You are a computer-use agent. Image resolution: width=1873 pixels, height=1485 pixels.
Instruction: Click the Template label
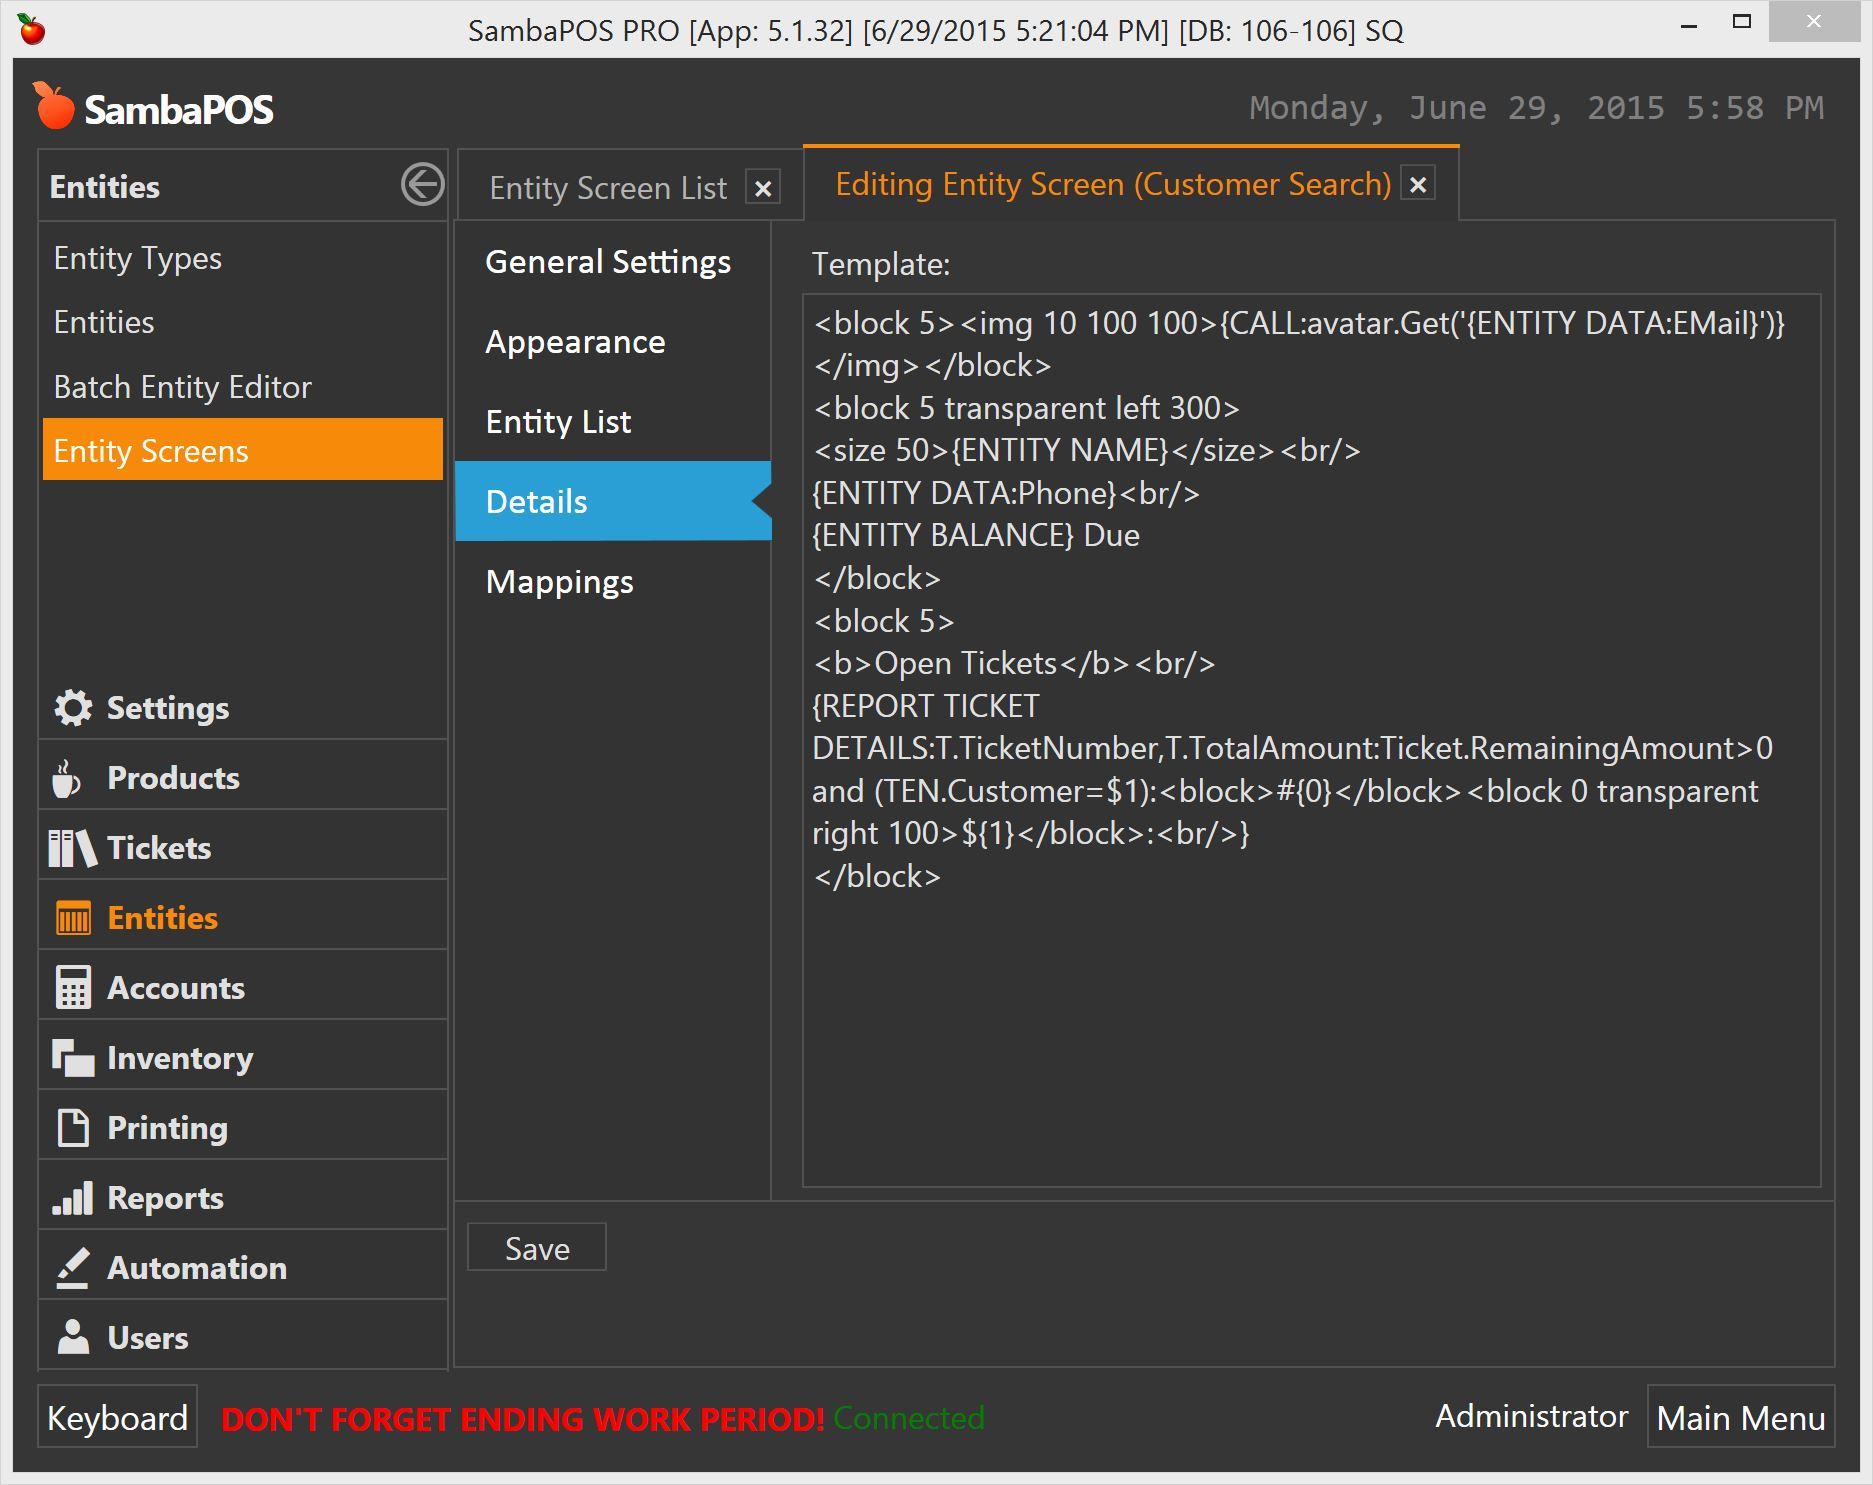tap(880, 264)
